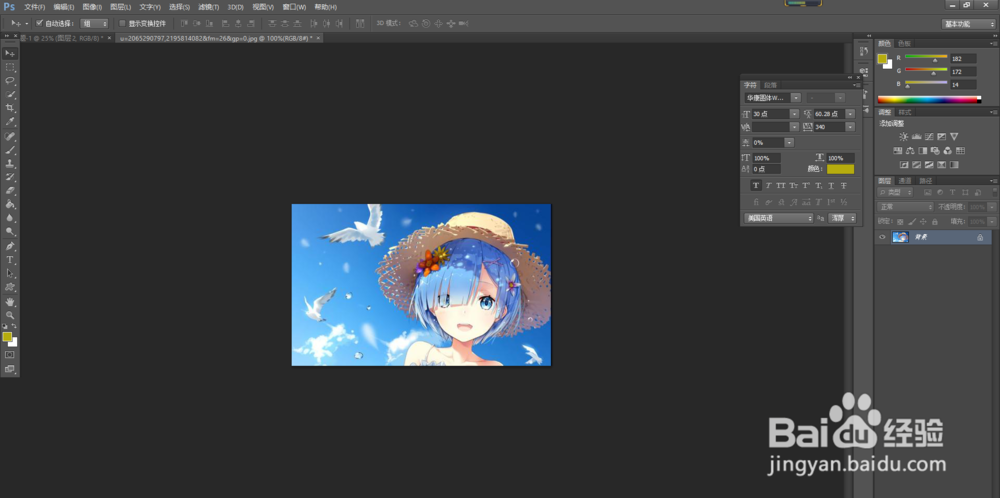Select the Paint Bucket tool

[x=10, y=205]
